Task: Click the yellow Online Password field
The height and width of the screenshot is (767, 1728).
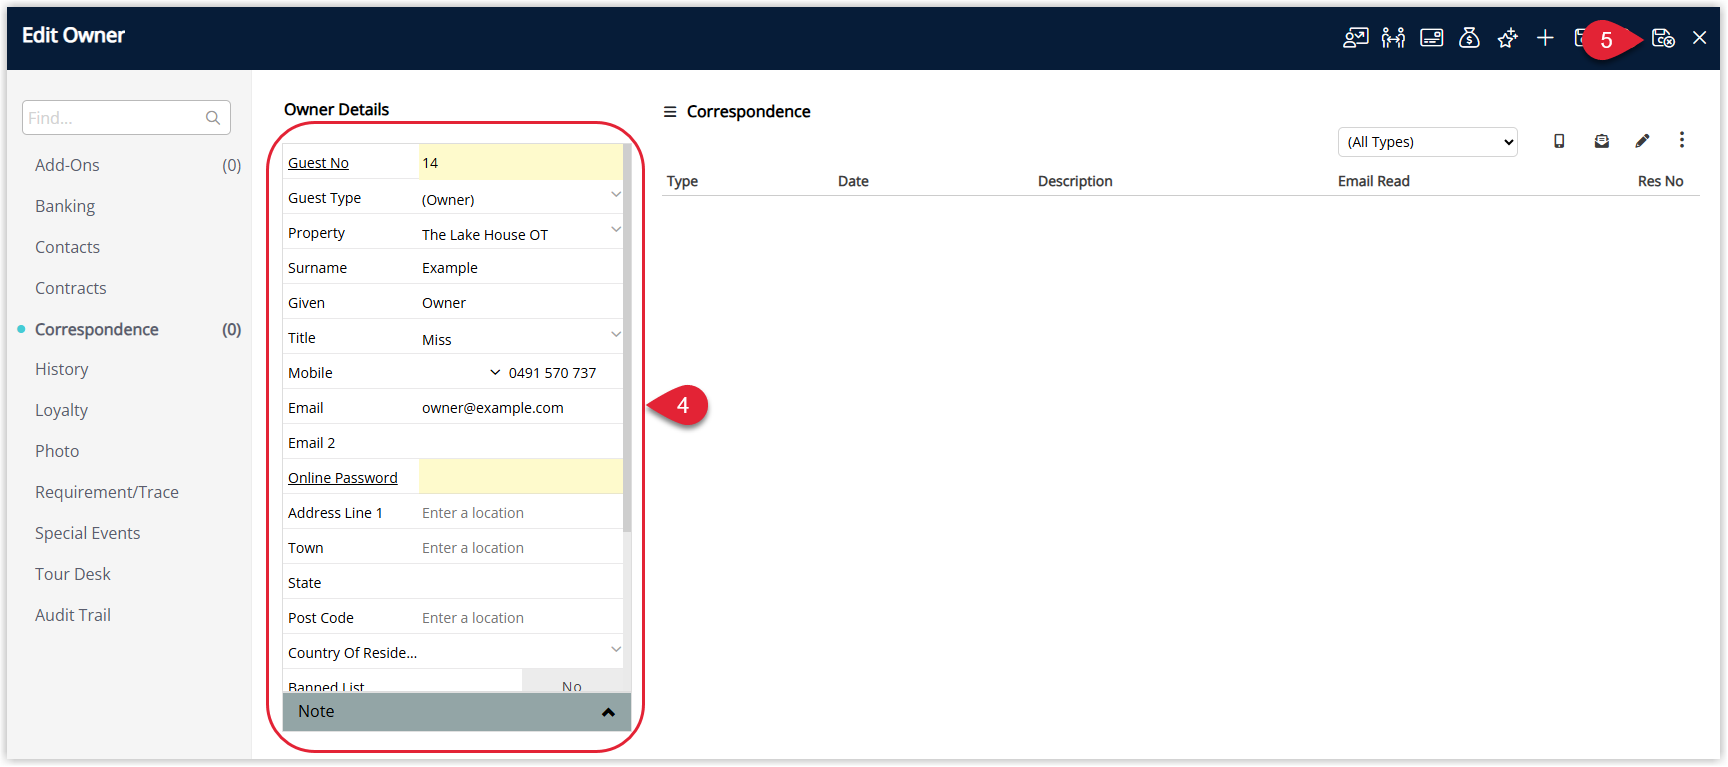Action: (x=520, y=477)
